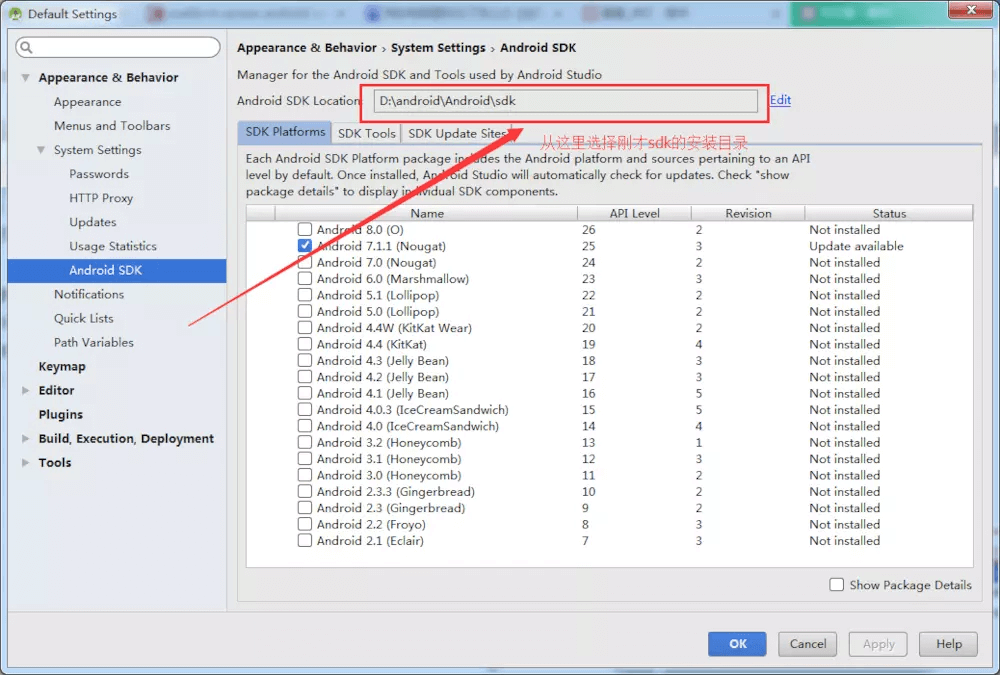
Task: Select the Android 2.2 (Froyo) row
Action: click(x=610, y=524)
